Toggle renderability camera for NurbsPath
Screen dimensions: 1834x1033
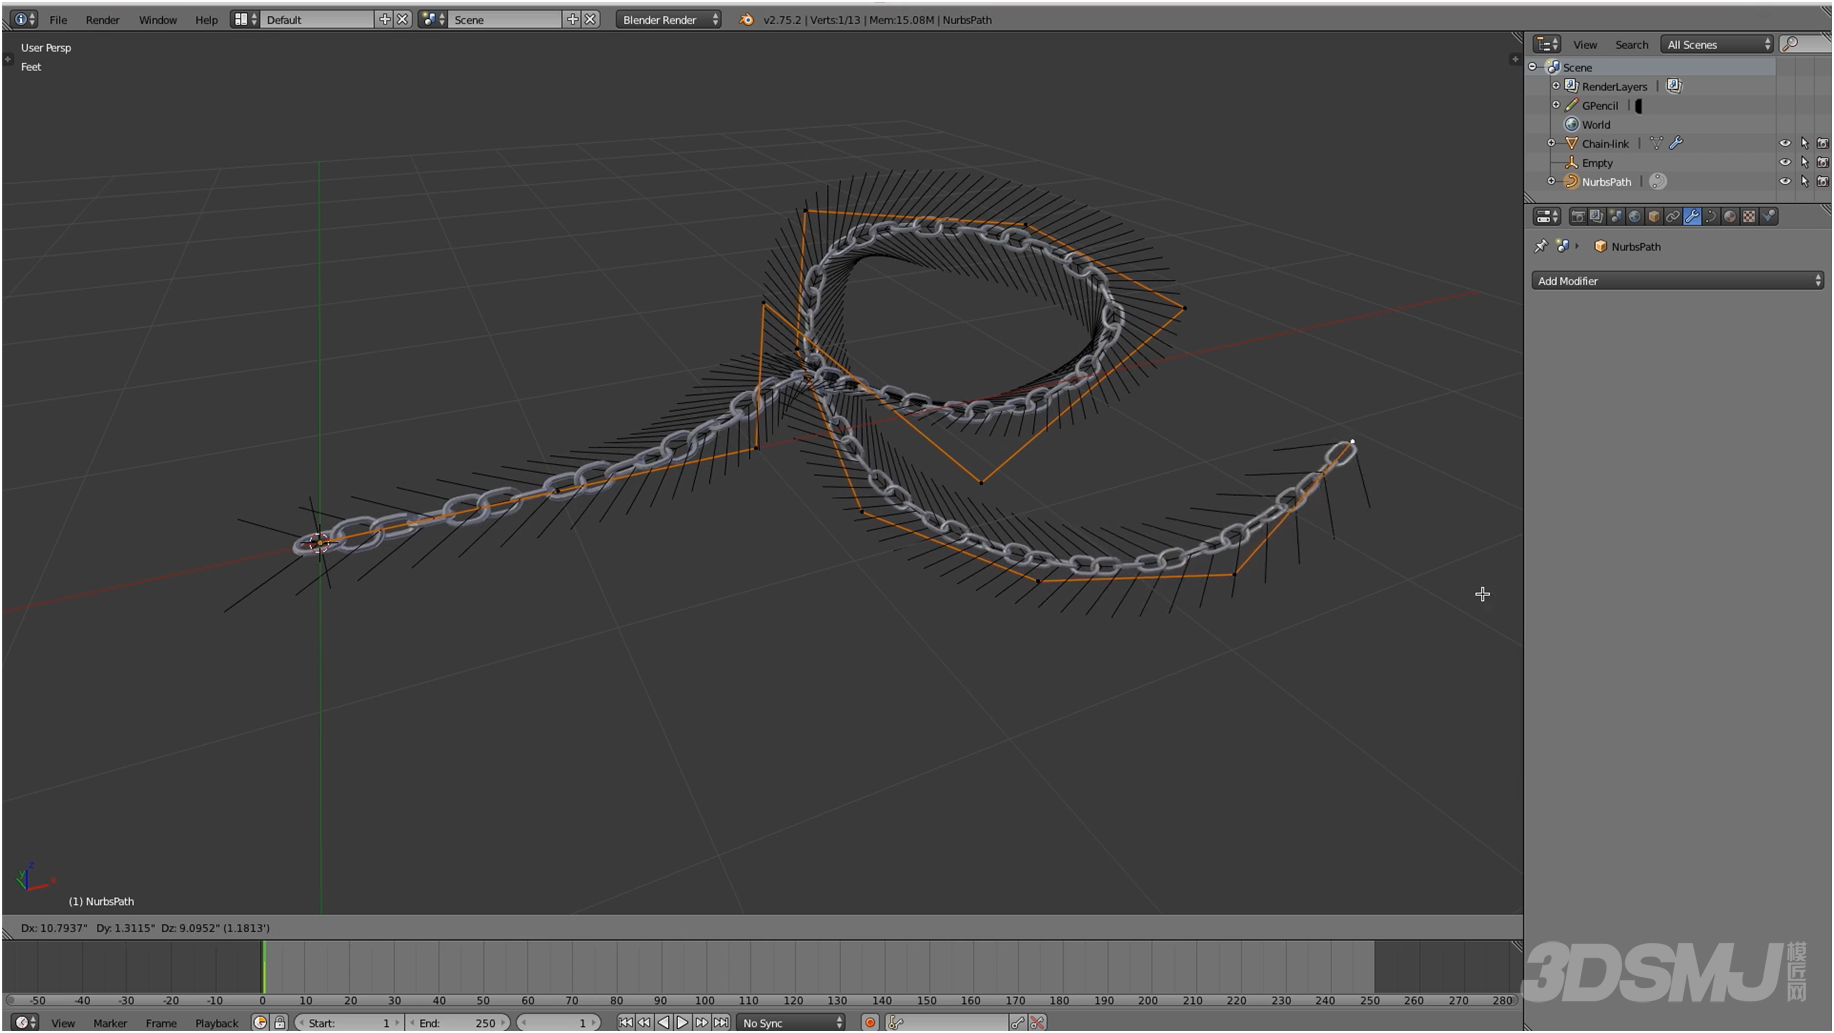tap(1823, 181)
